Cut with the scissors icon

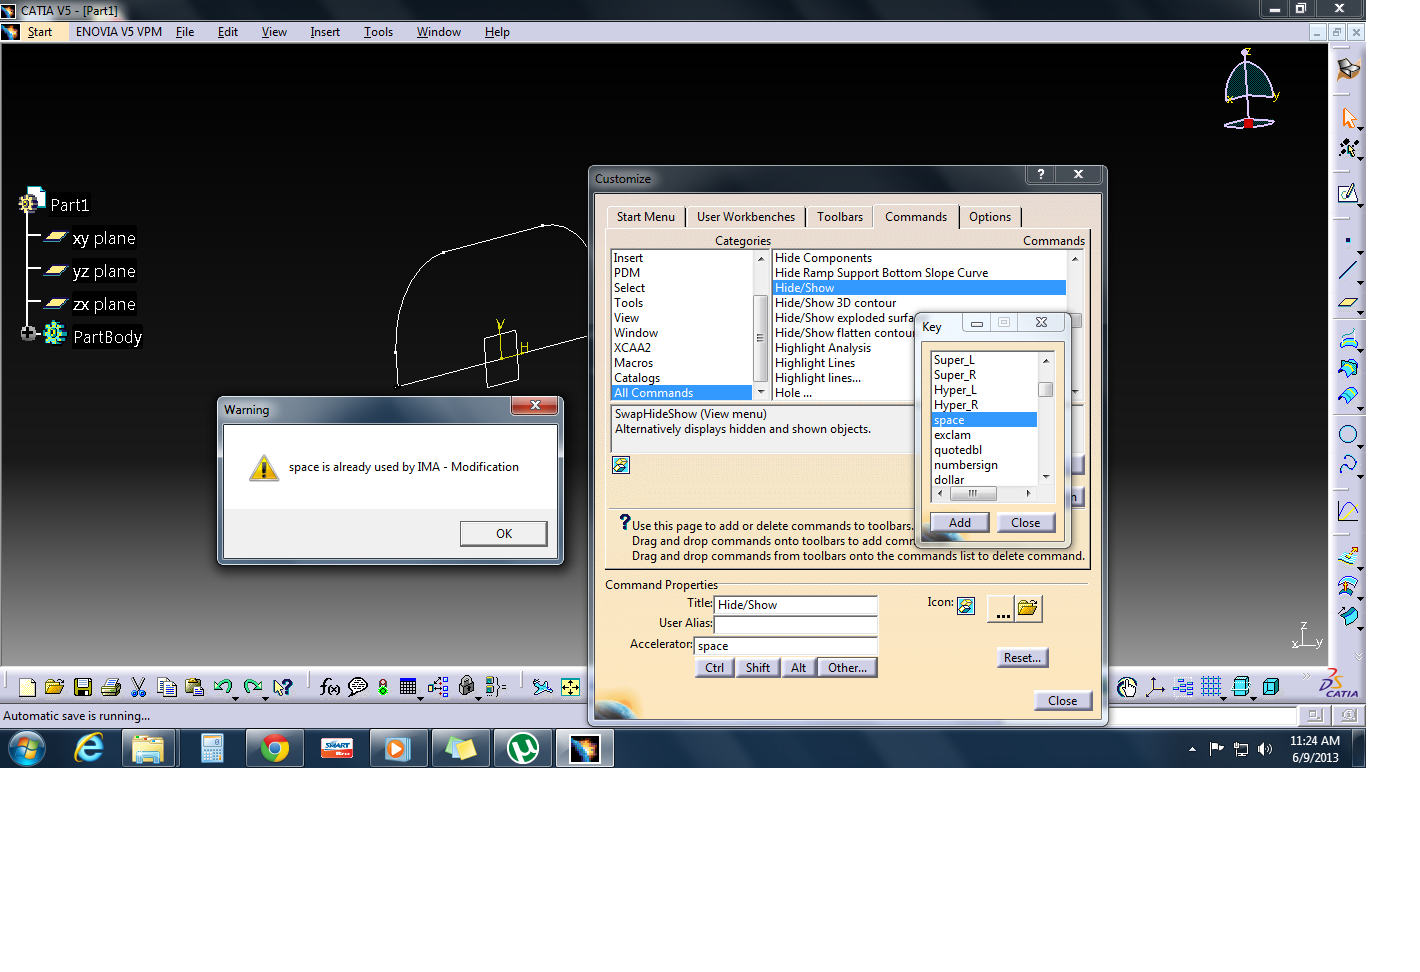pos(139,687)
